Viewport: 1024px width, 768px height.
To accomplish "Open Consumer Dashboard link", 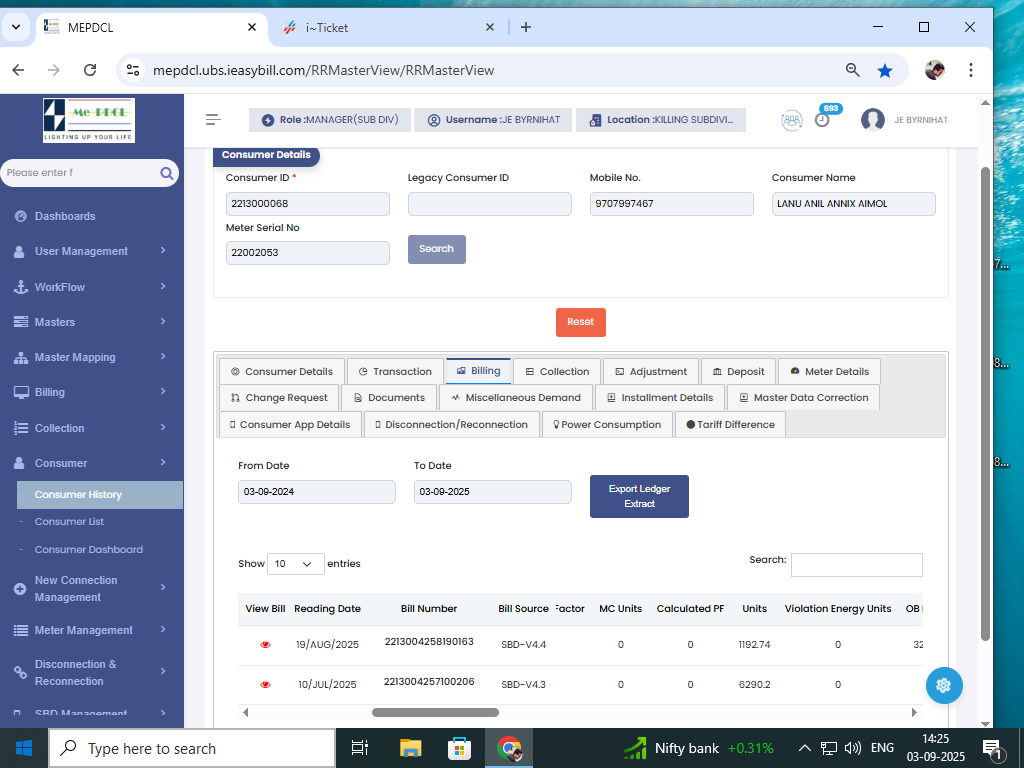I will [x=89, y=550].
